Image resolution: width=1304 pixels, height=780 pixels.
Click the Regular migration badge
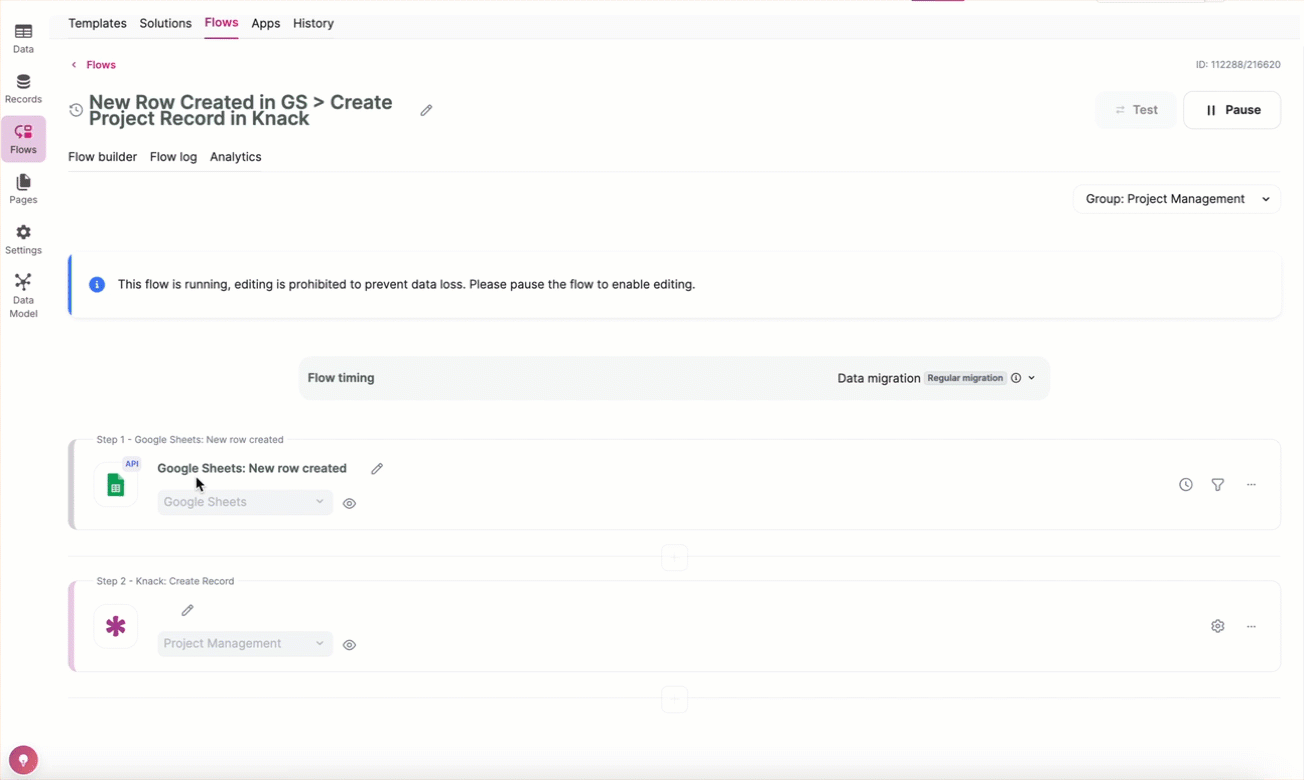point(965,378)
